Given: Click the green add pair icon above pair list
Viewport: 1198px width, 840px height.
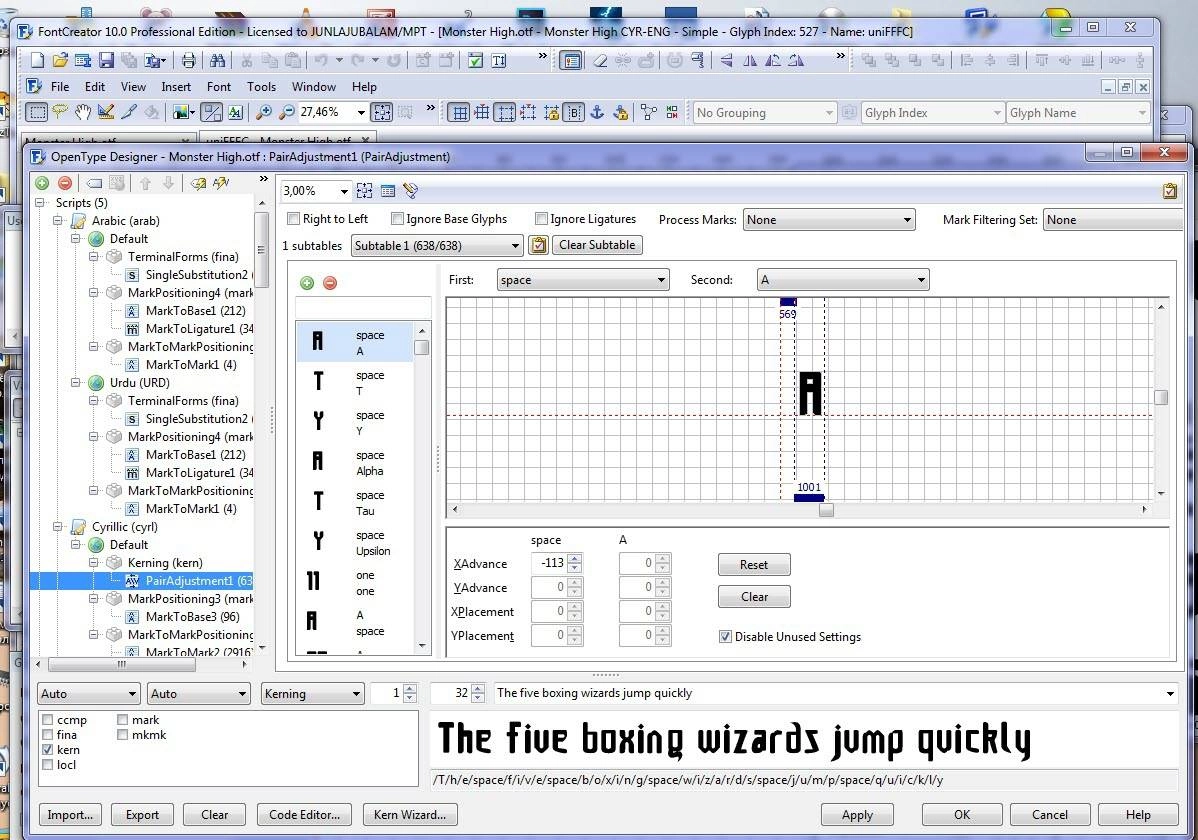Looking at the screenshot, I should point(307,283).
